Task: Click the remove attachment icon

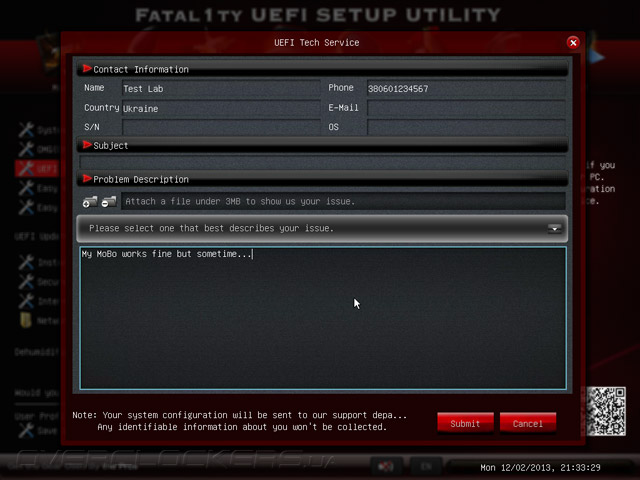Action: (x=109, y=202)
